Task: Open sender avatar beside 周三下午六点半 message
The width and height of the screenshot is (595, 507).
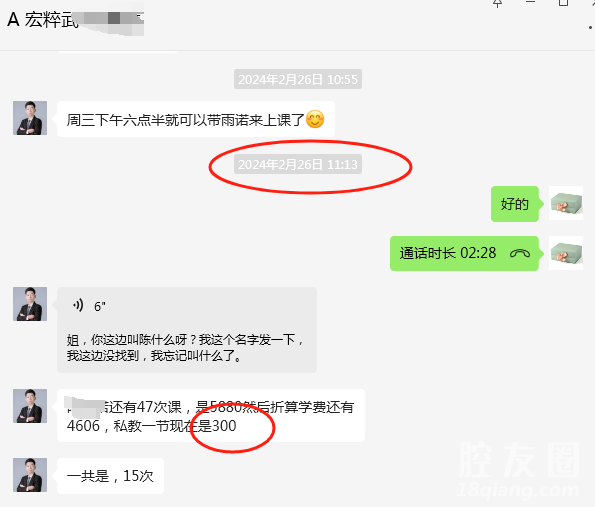Action: click(x=30, y=118)
